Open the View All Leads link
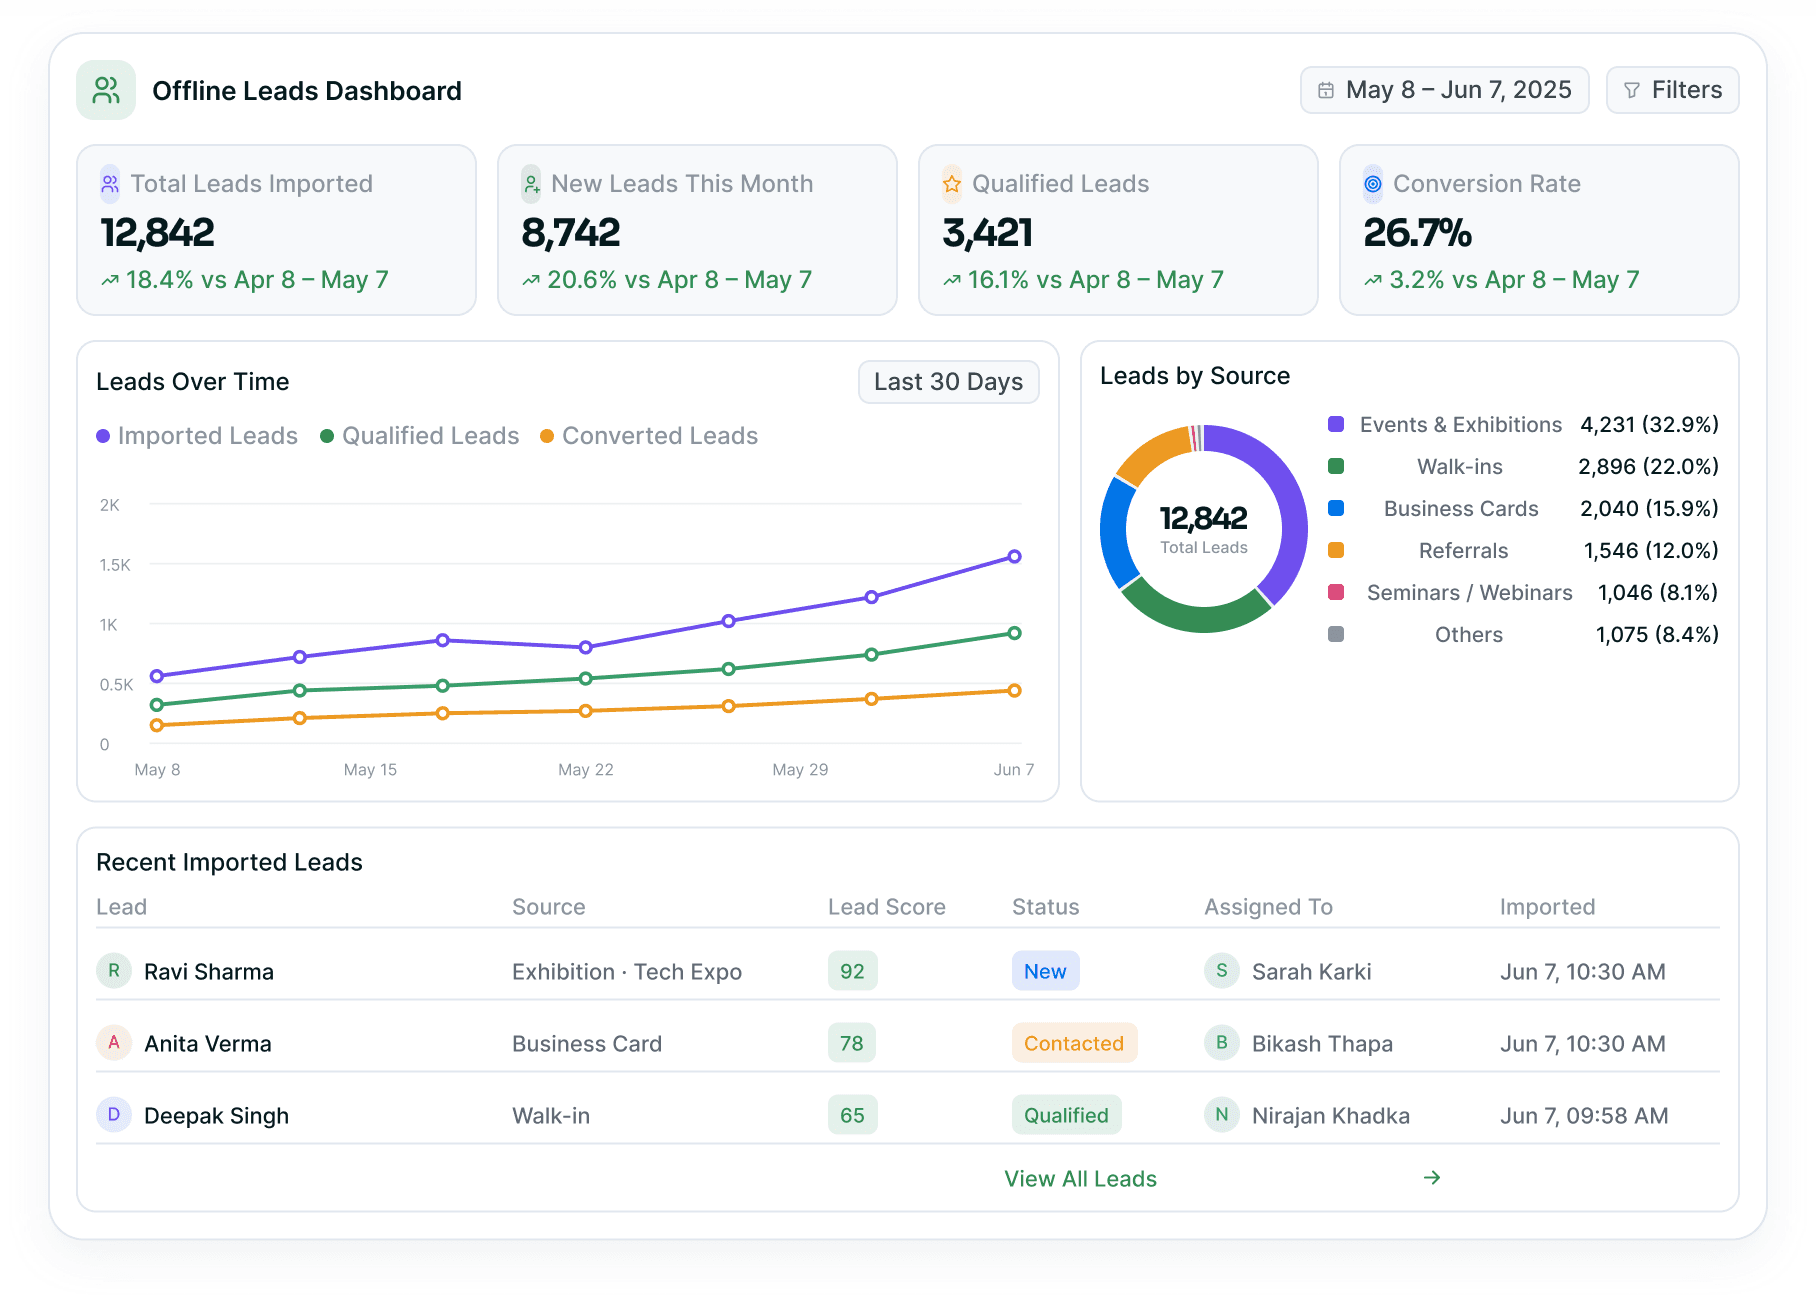Image resolution: width=1816 pixels, height=1305 pixels. [x=1080, y=1179]
